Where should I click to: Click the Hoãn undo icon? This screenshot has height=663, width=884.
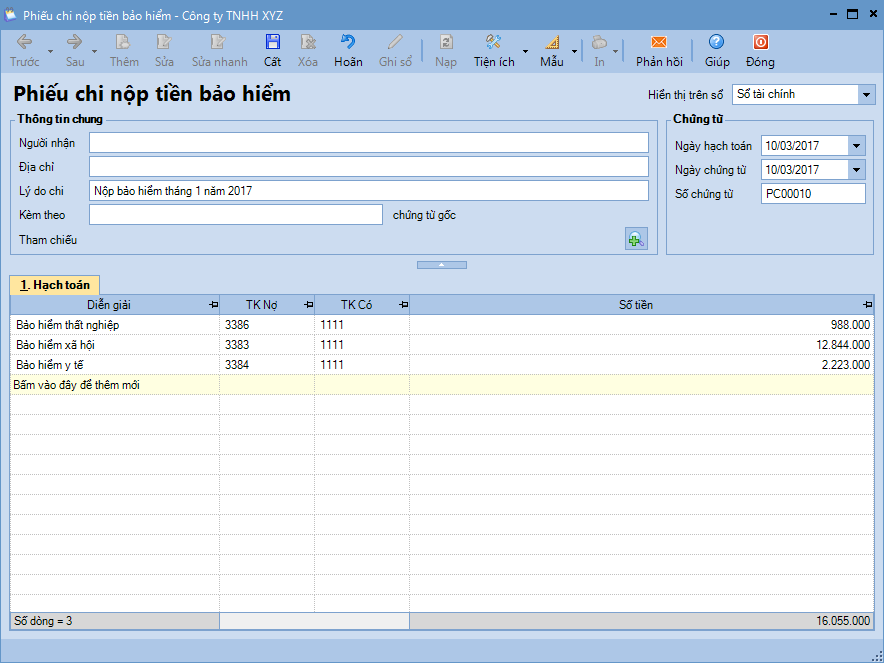348,42
